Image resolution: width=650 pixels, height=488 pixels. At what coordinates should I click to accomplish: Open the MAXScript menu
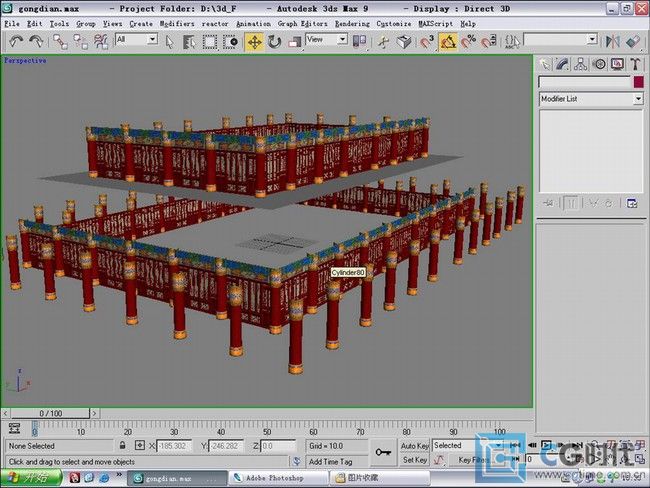tap(435, 24)
